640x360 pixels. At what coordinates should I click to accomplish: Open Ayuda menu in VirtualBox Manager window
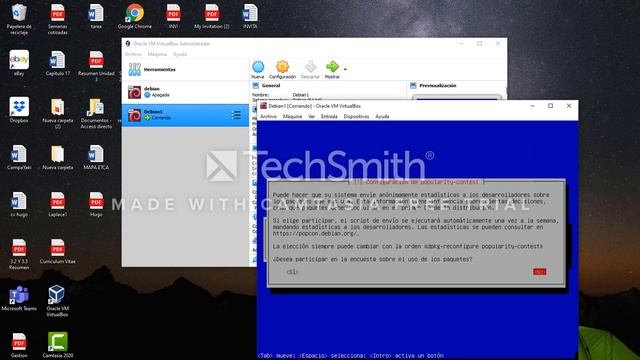pyautogui.click(x=180, y=54)
